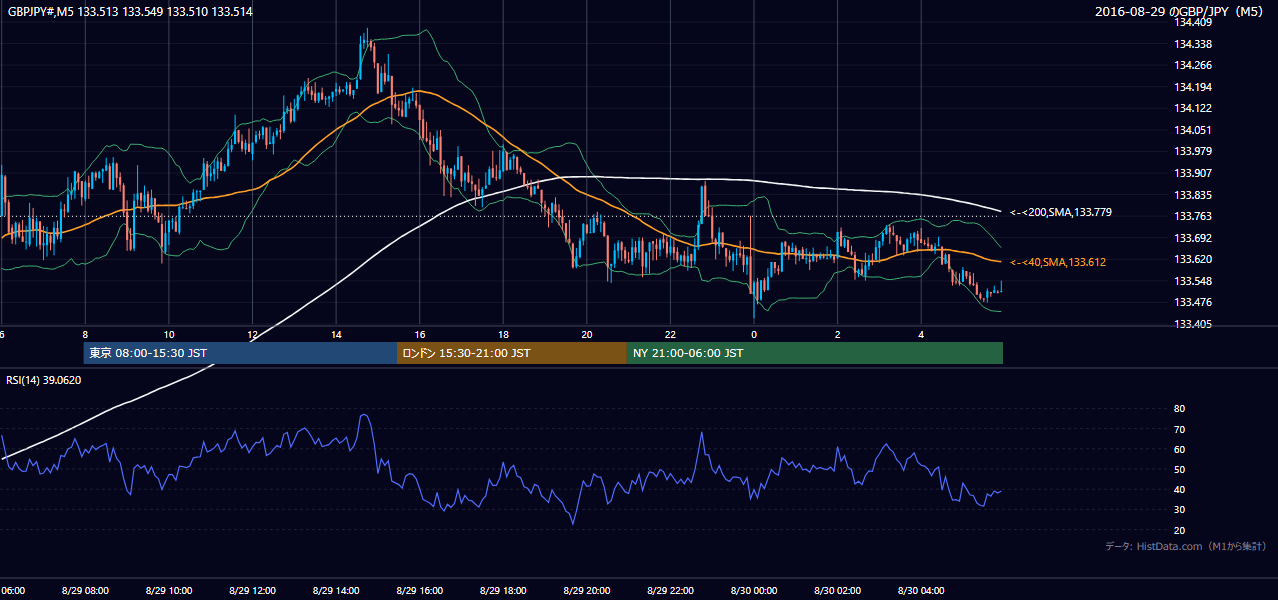Click the 東京 08:00-15:30 JST session bar
This screenshot has width=1278, height=600.
point(240,353)
